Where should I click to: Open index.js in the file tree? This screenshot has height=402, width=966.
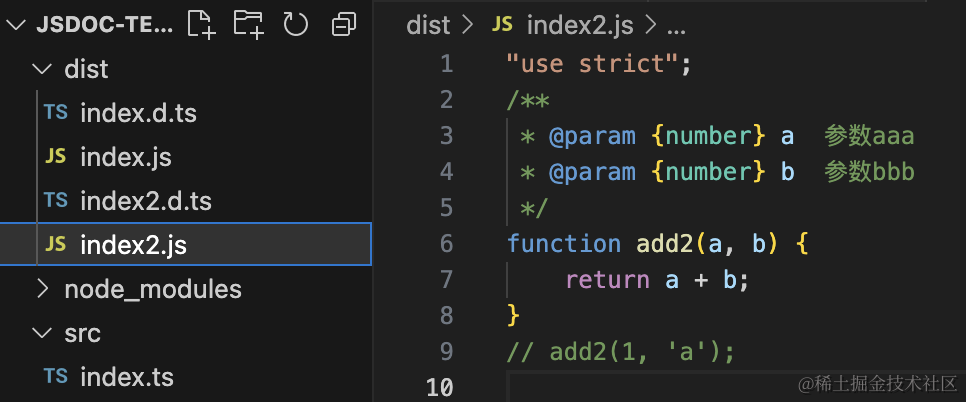[125, 157]
